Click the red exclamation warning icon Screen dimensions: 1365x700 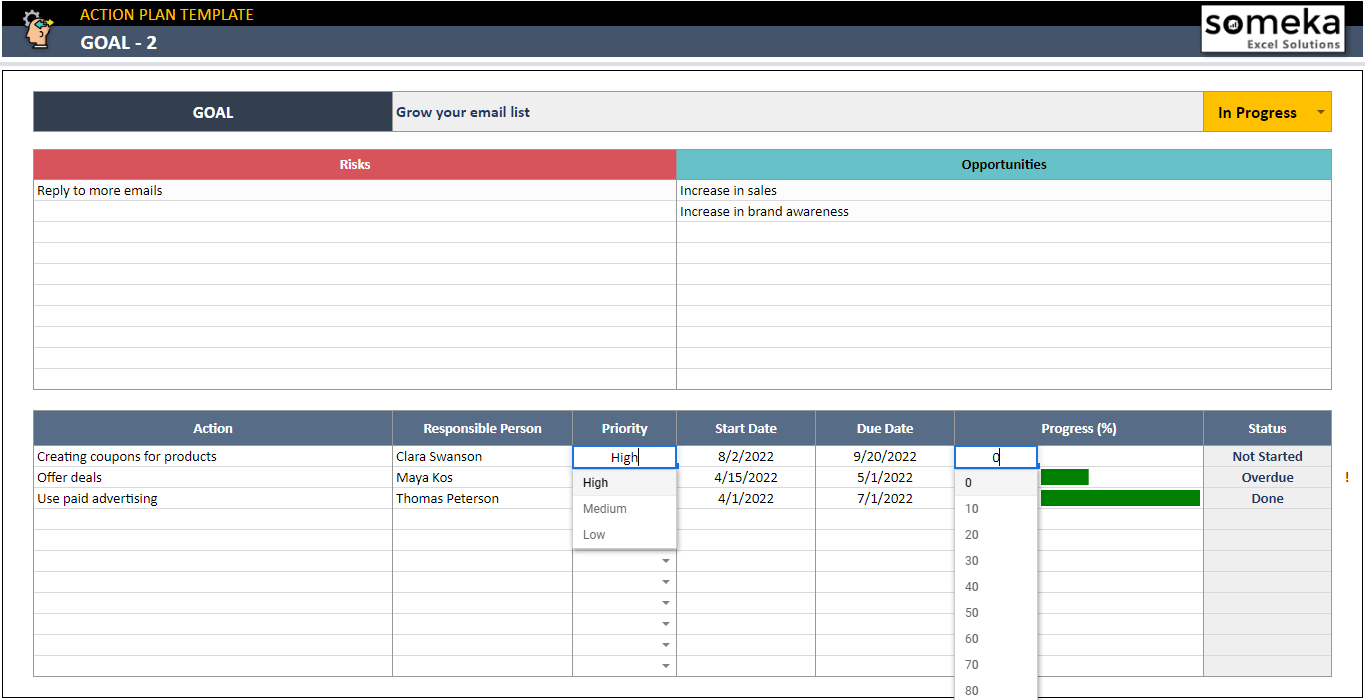[x=1345, y=477]
